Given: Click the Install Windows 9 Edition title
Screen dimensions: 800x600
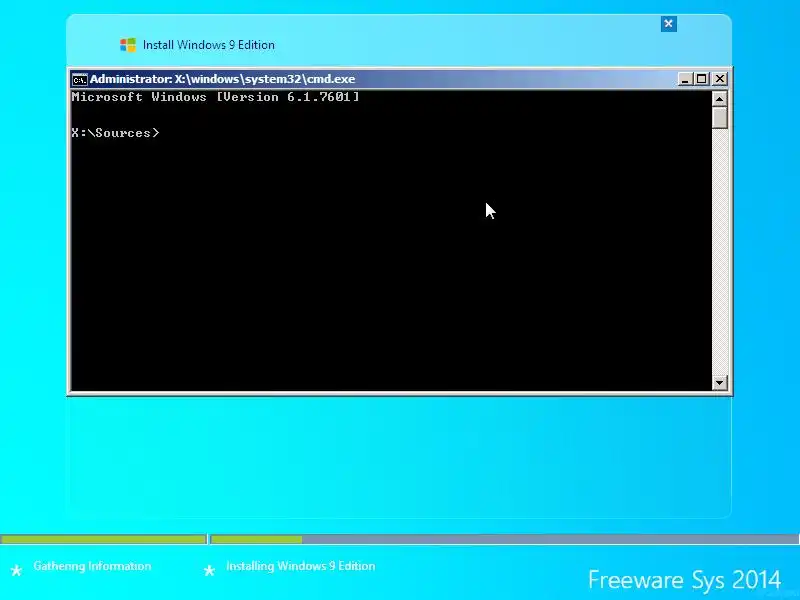Looking at the screenshot, I should click(x=209, y=45).
